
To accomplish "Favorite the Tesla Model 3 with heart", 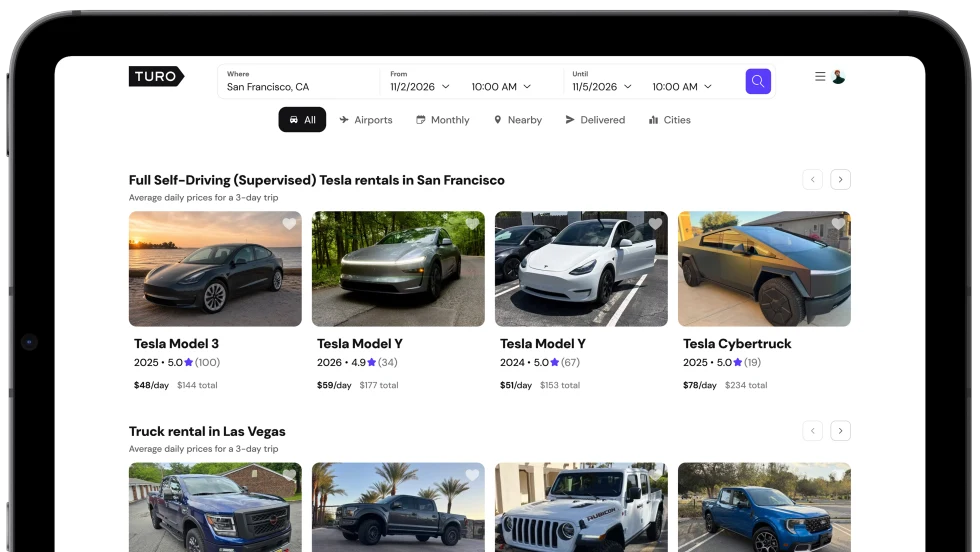I will point(289,224).
